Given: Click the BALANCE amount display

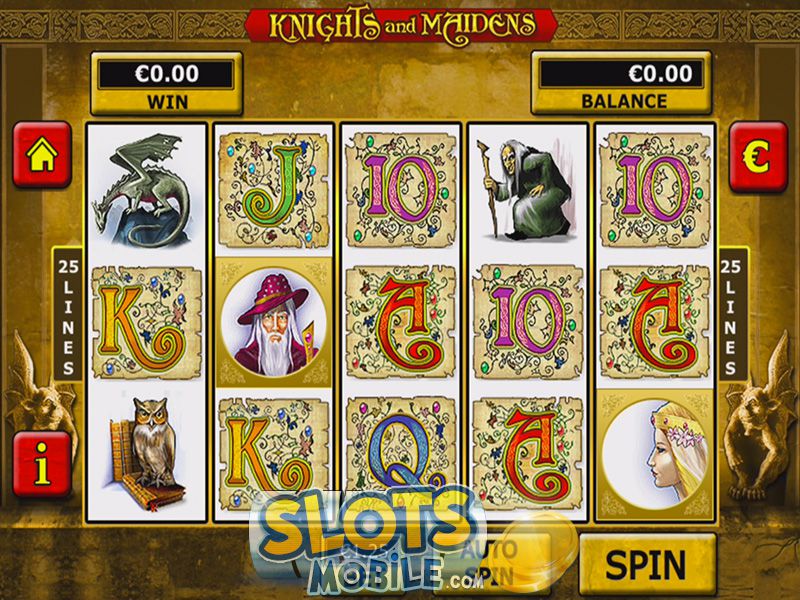Looking at the screenshot, I should point(621,83).
